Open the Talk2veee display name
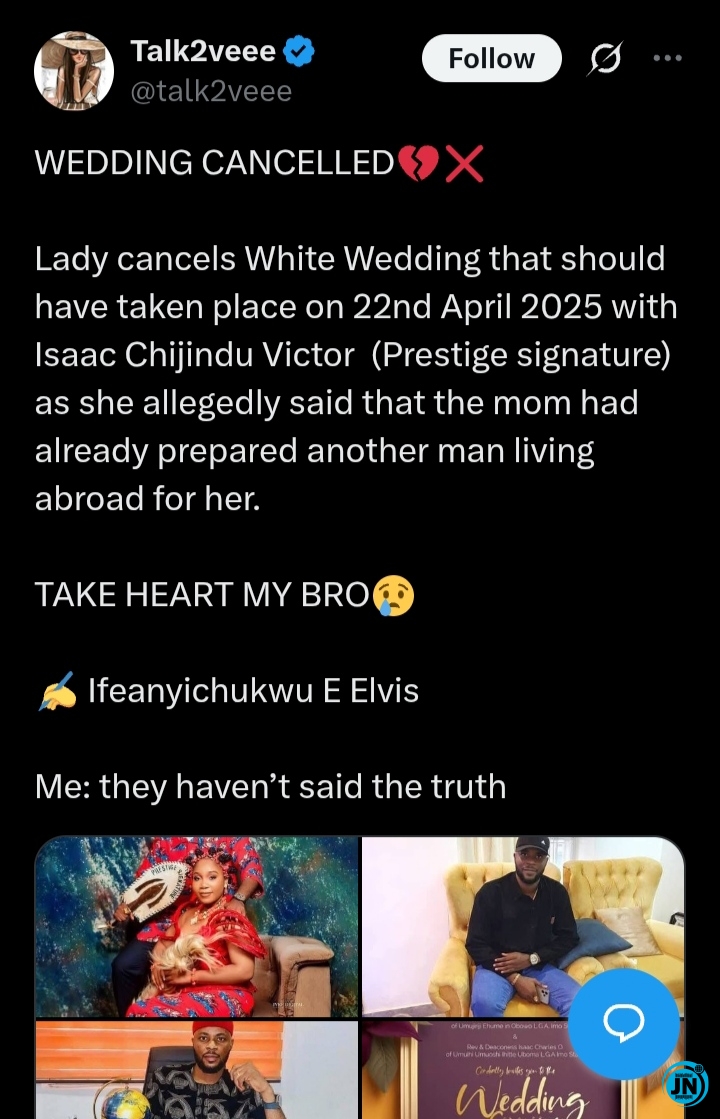 click(x=203, y=51)
